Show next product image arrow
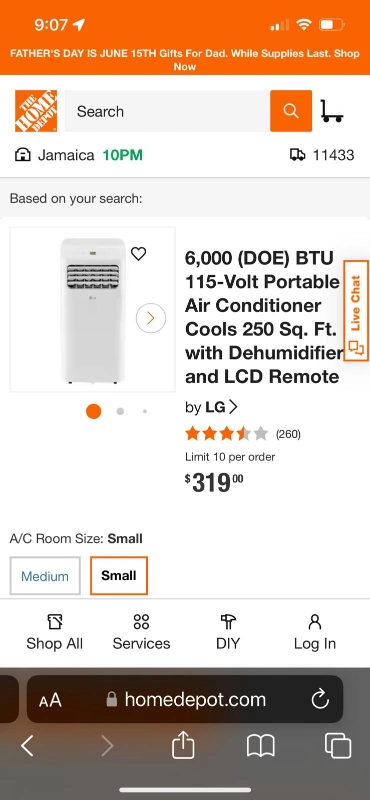Image resolution: width=370 pixels, height=800 pixels. coord(151,318)
